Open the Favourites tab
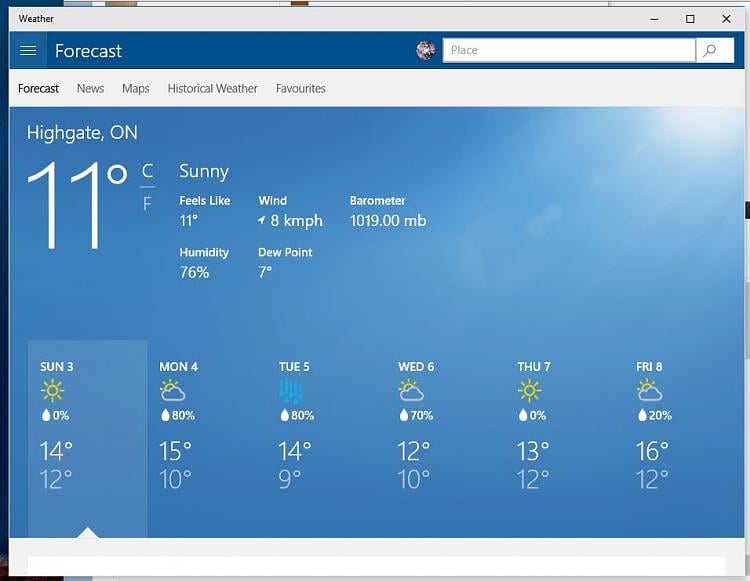750x581 pixels. click(x=301, y=89)
